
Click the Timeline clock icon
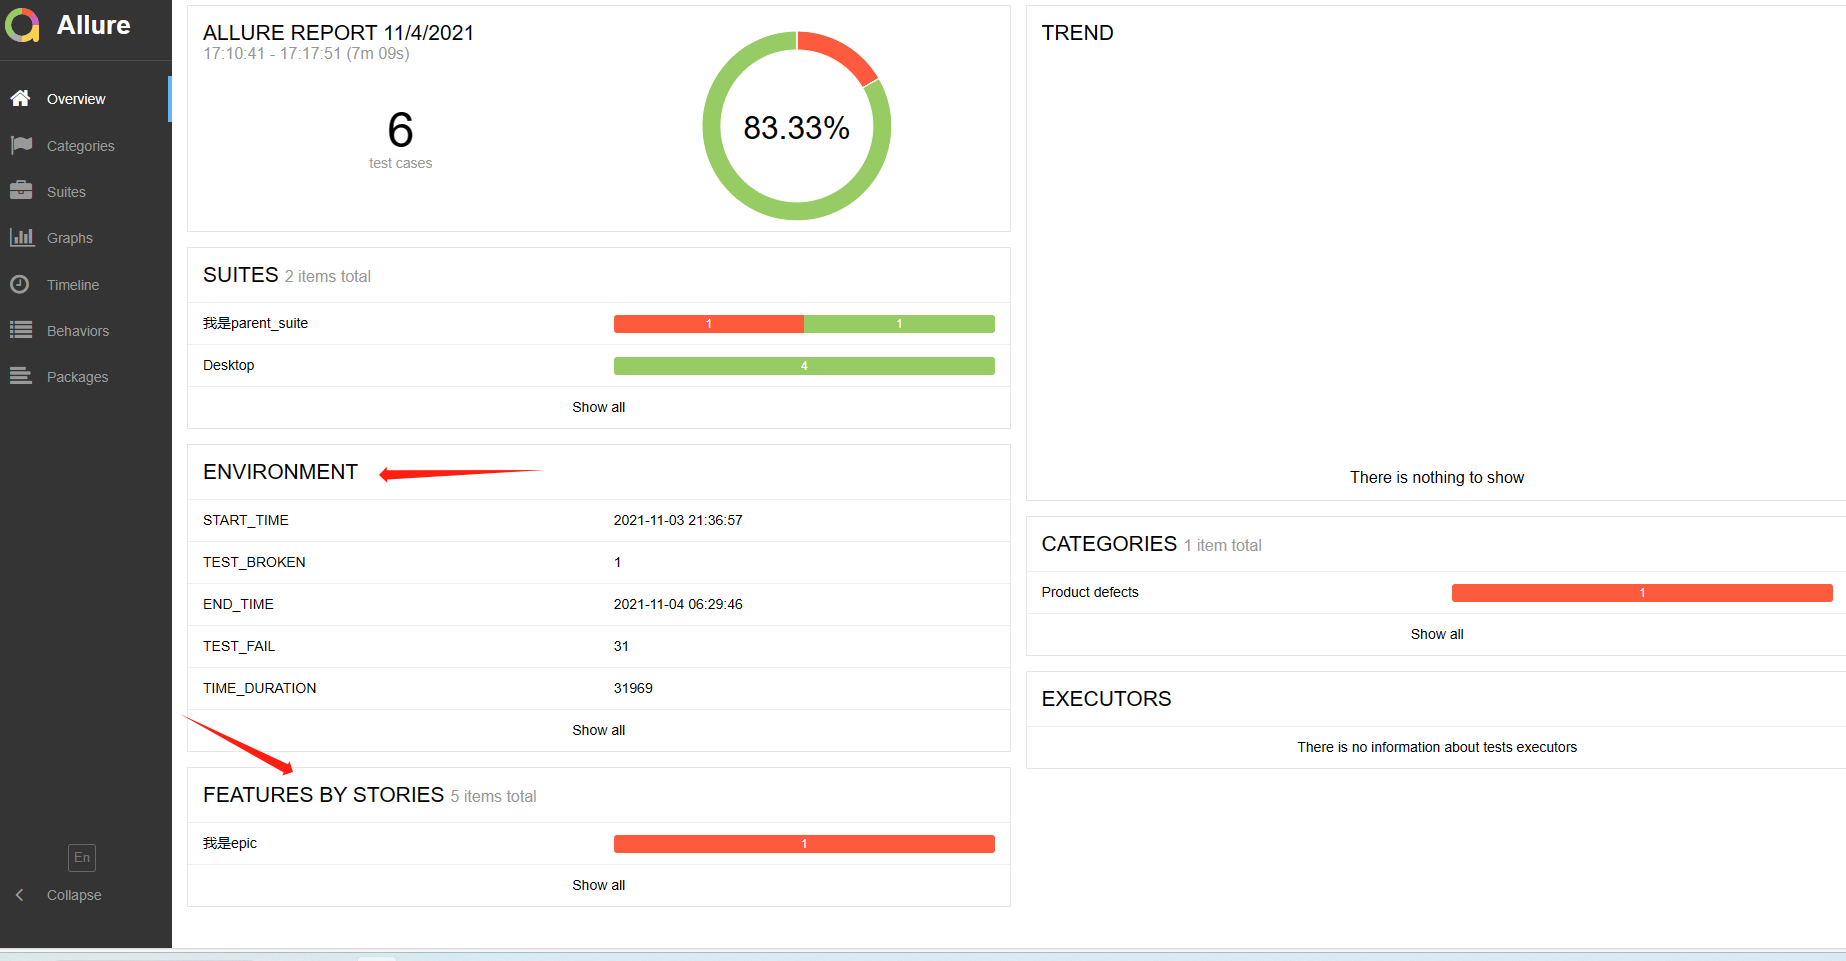tap(20, 284)
